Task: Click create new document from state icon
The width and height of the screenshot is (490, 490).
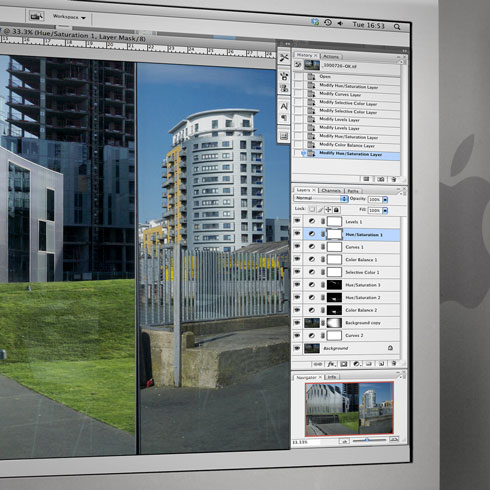Action: click(366, 179)
